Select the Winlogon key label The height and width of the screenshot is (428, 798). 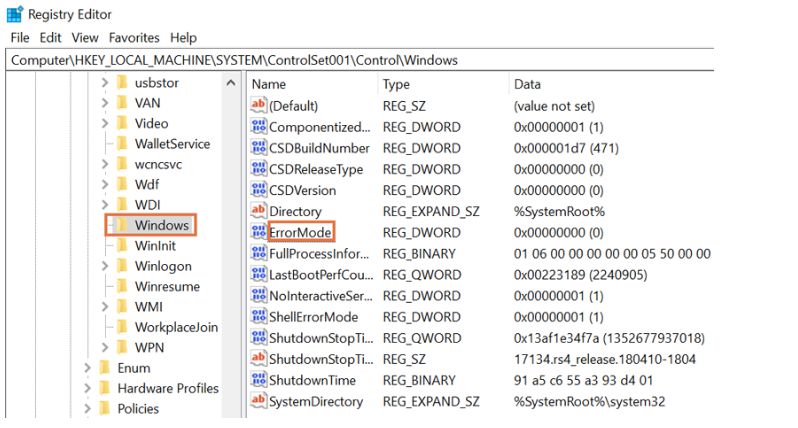(163, 266)
